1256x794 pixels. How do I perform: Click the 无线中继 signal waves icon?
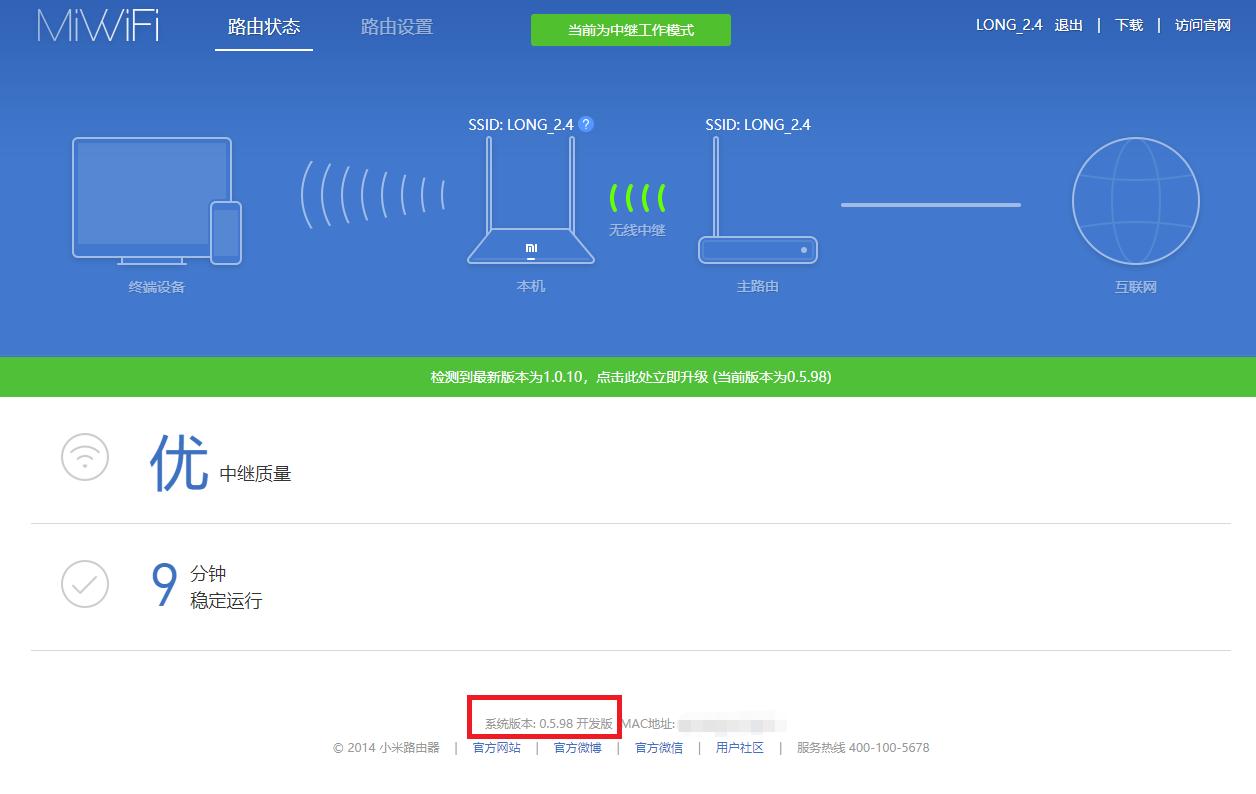point(637,197)
